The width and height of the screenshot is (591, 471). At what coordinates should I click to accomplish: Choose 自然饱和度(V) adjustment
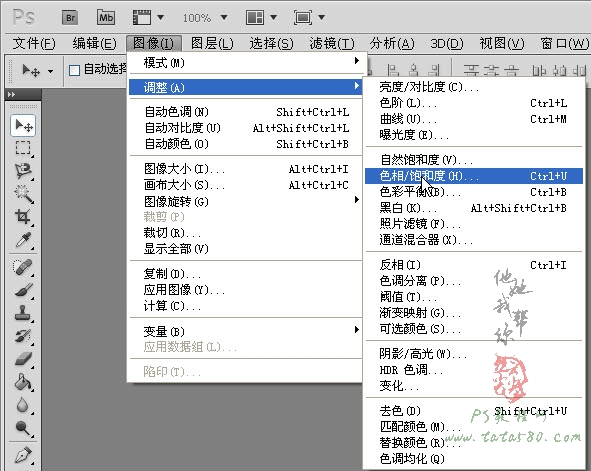[474, 160]
